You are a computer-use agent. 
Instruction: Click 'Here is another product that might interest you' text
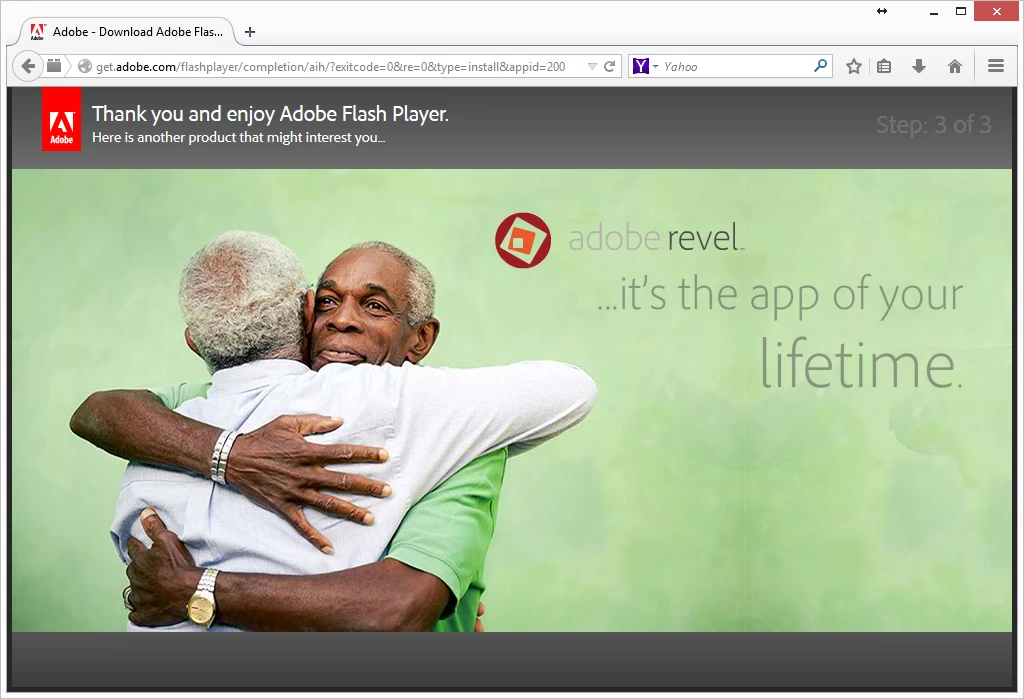click(238, 137)
